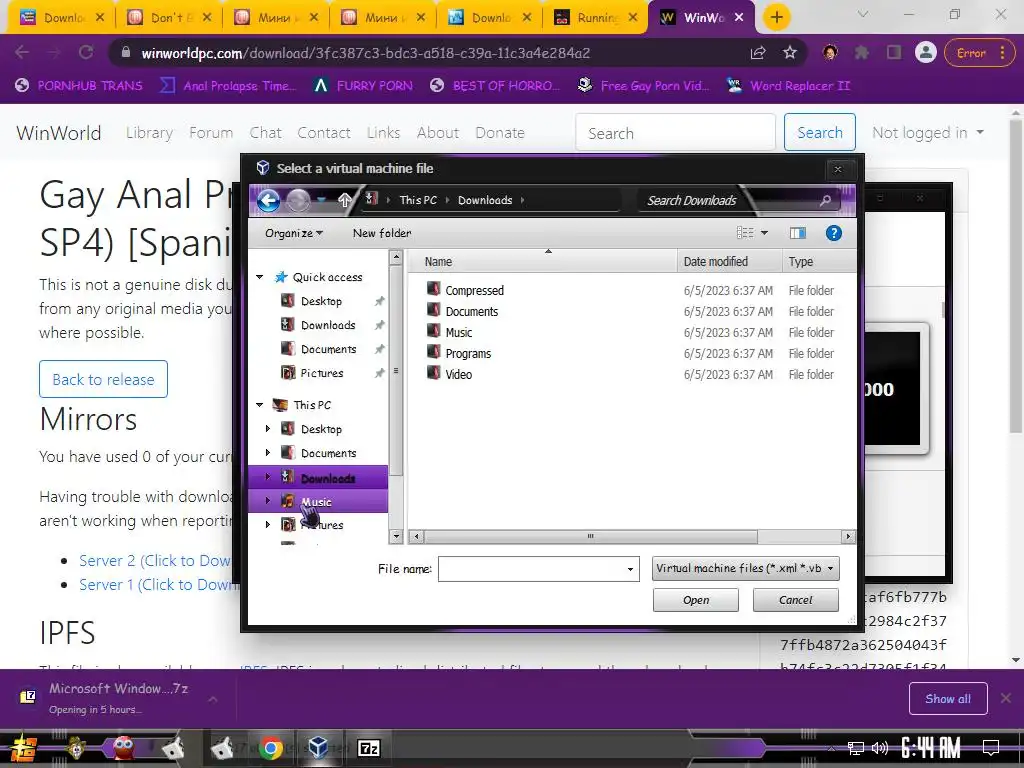Bookmark this page with star icon
Image resolution: width=1024 pixels, height=768 pixels.
click(x=790, y=53)
